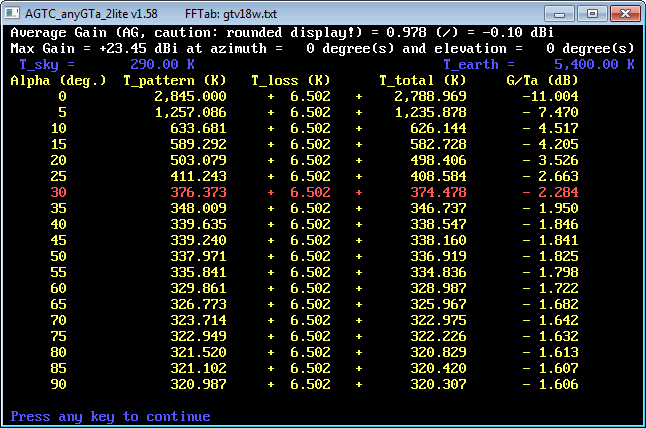The image size is (646, 428).
Task: Click the T_pattern value '326.773'
Action: tap(198, 304)
